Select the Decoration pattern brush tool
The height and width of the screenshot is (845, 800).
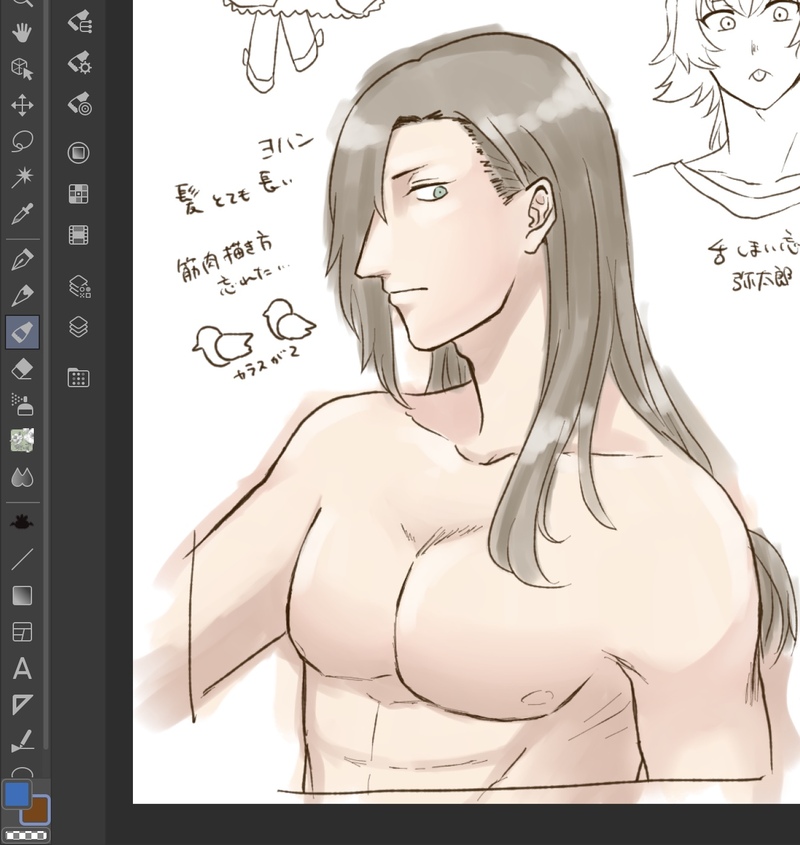pyautogui.click(x=22, y=440)
